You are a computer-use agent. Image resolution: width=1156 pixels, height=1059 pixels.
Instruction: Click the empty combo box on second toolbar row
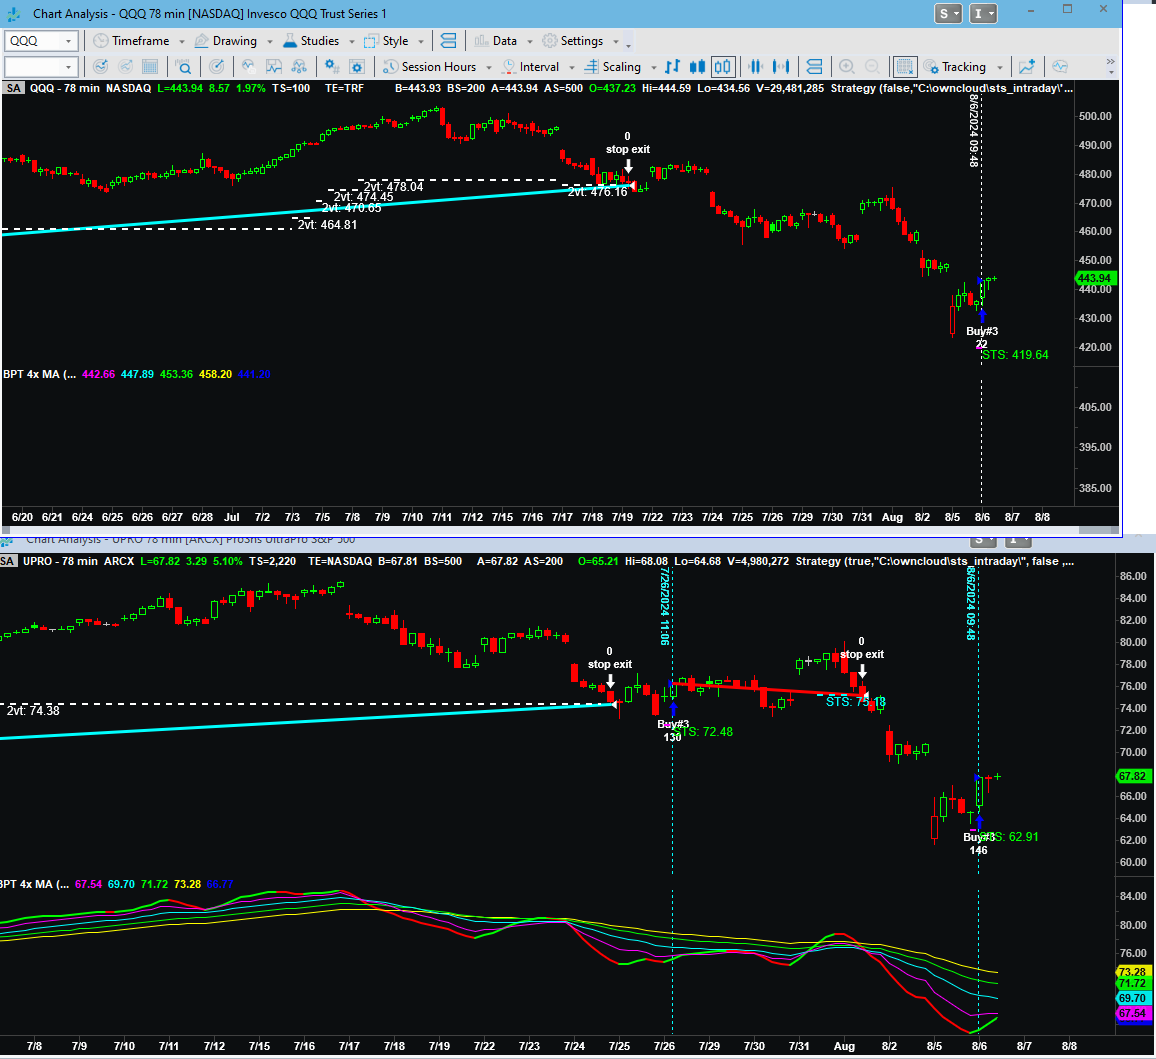pos(41,67)
